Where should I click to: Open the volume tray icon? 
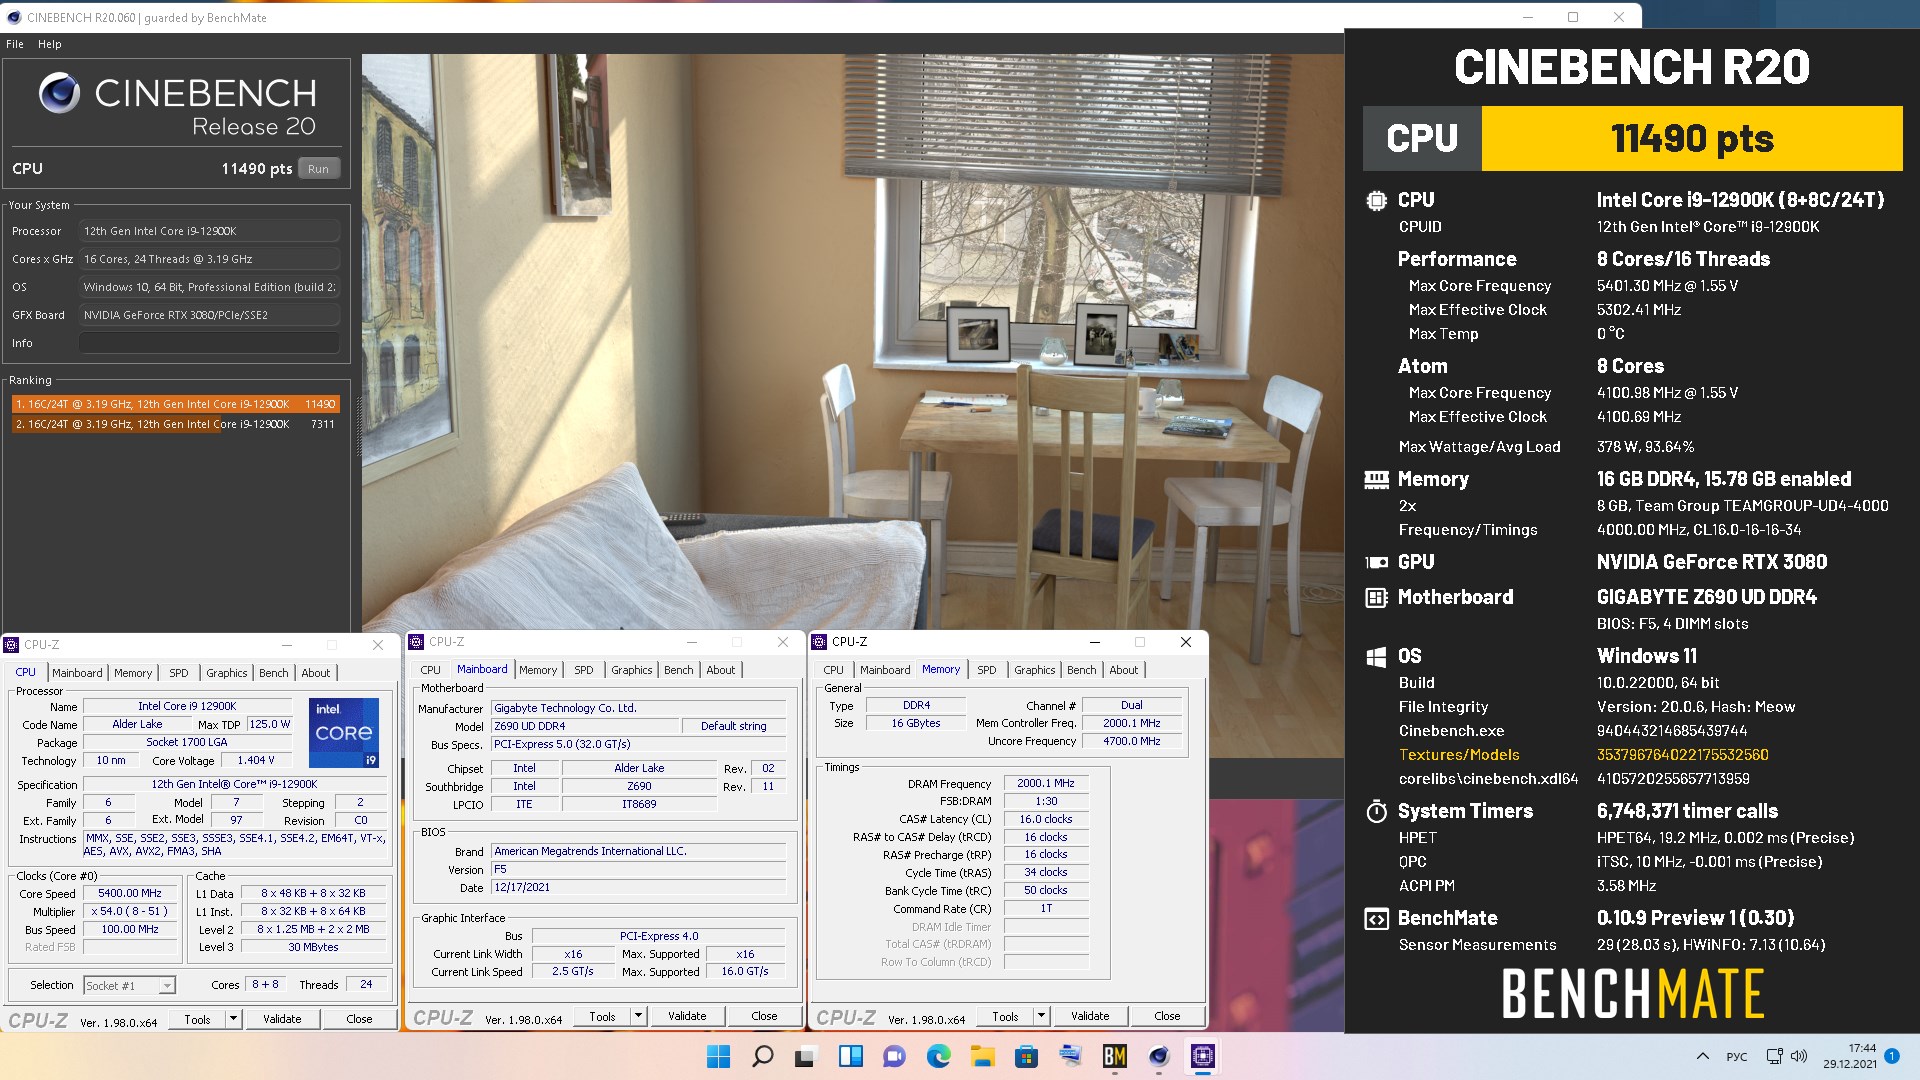(x=1799, y=1056)
